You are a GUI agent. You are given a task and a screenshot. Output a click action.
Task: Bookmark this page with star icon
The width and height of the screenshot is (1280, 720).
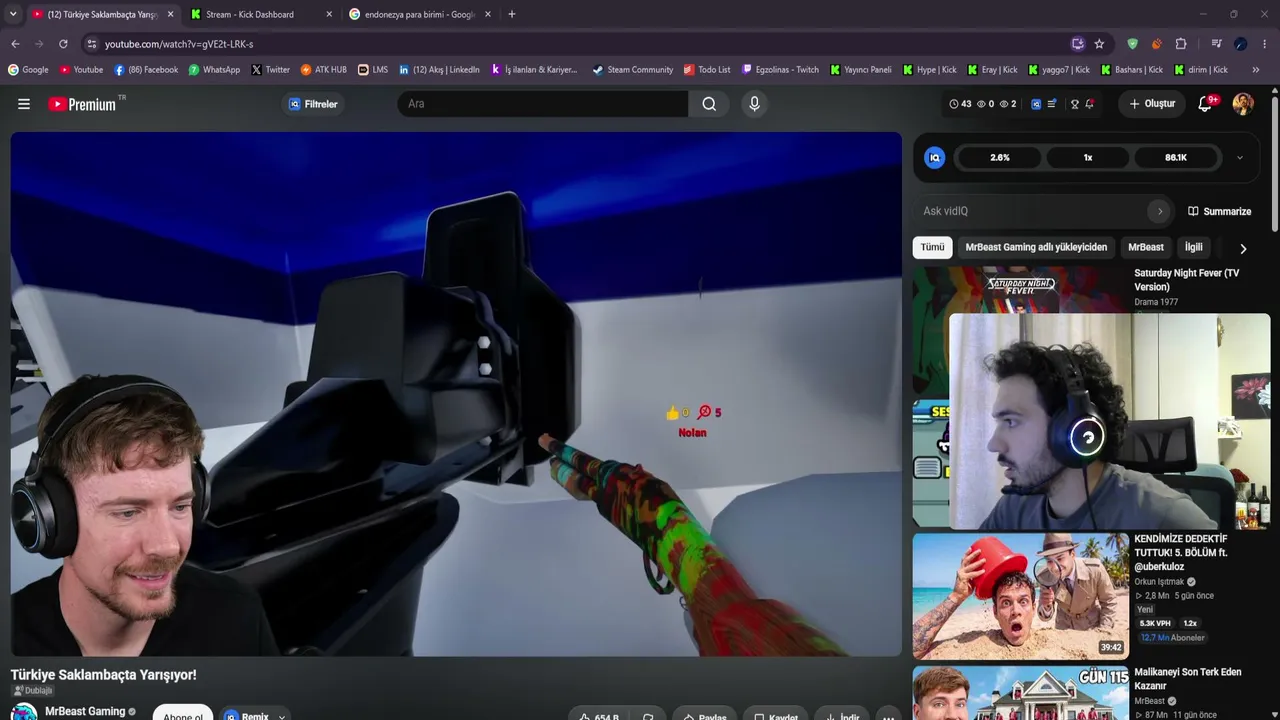click(1099, 44)
